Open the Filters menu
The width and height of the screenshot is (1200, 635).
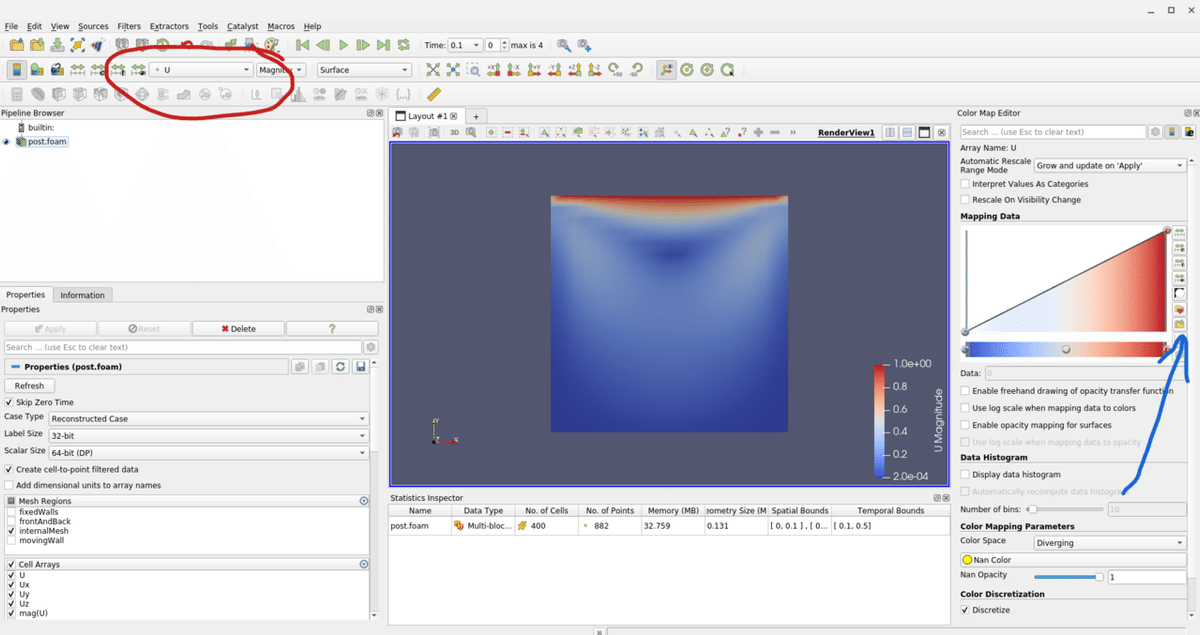129,26
